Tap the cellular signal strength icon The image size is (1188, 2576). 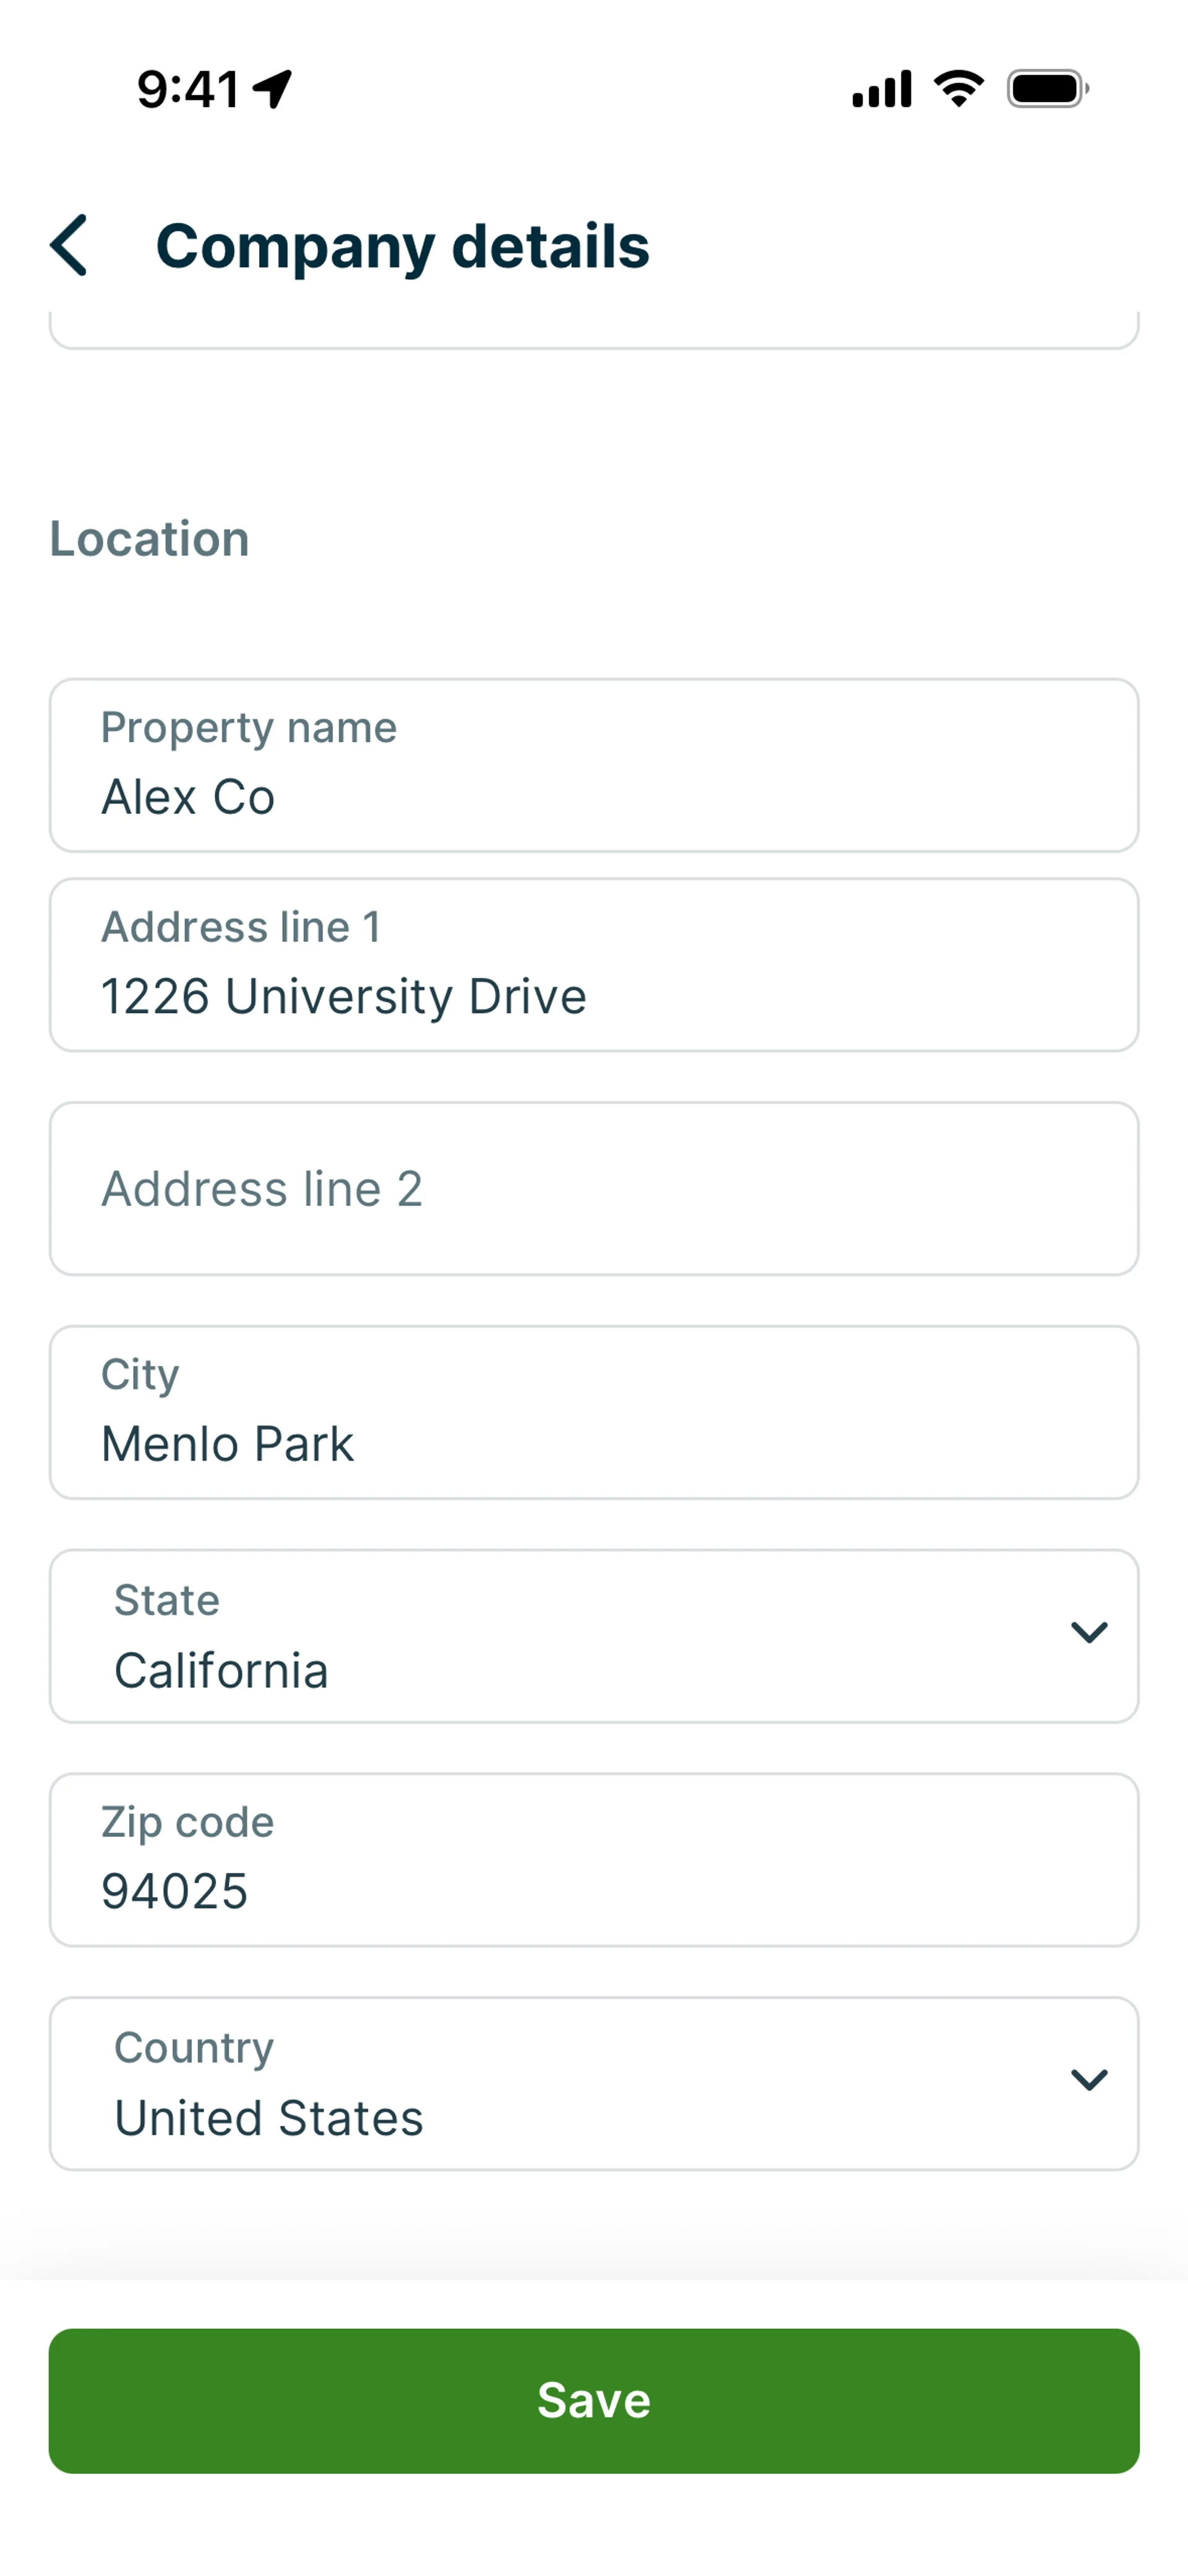(x=881, y=89)
